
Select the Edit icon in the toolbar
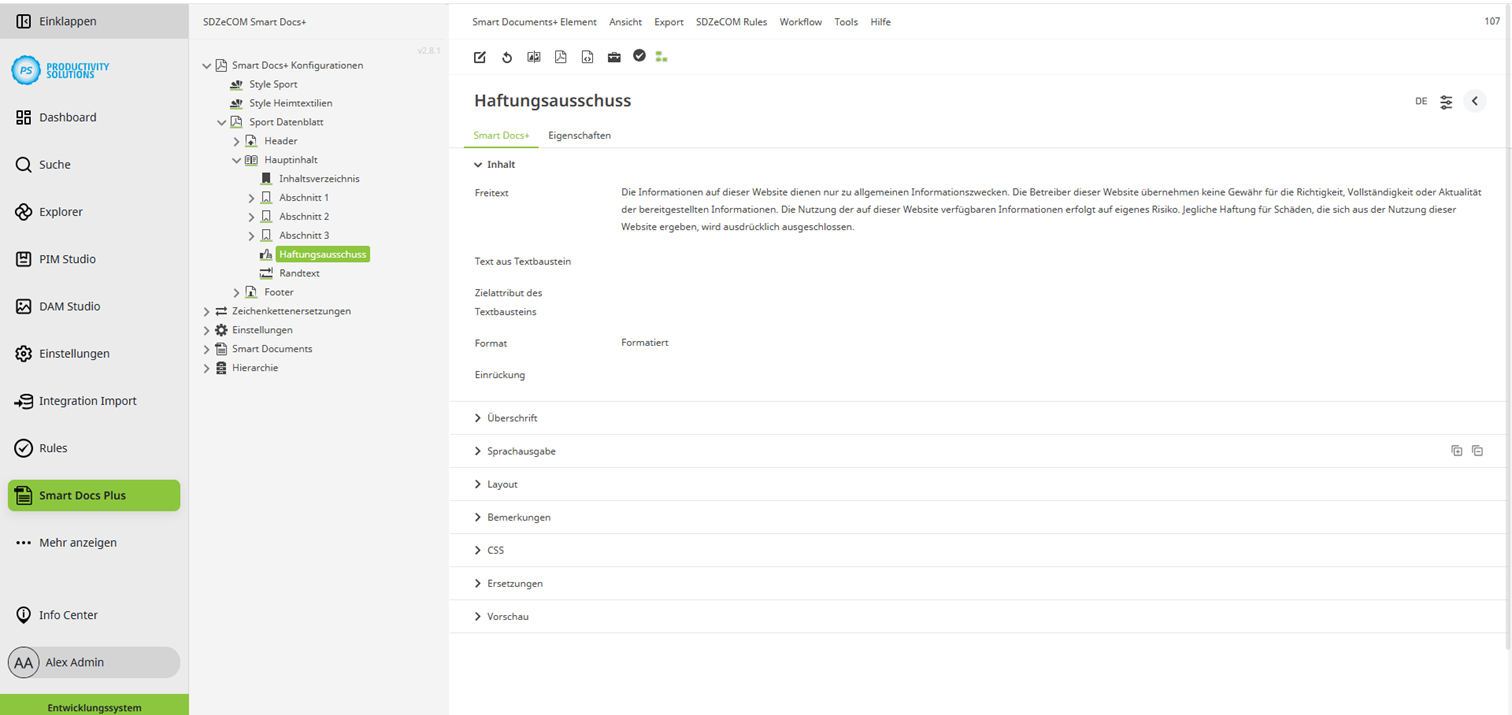click(x=479, y=57)
